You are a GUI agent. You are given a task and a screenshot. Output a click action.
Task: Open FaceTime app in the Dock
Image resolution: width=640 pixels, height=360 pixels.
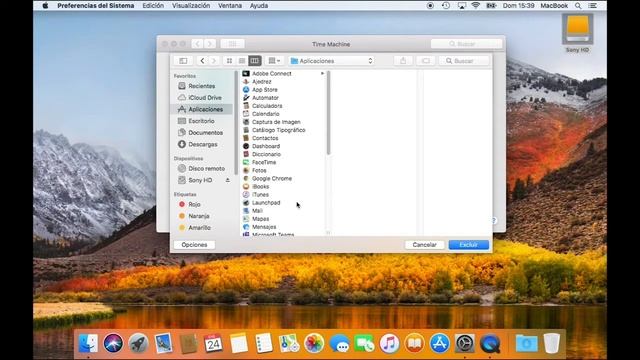point(364,343)
